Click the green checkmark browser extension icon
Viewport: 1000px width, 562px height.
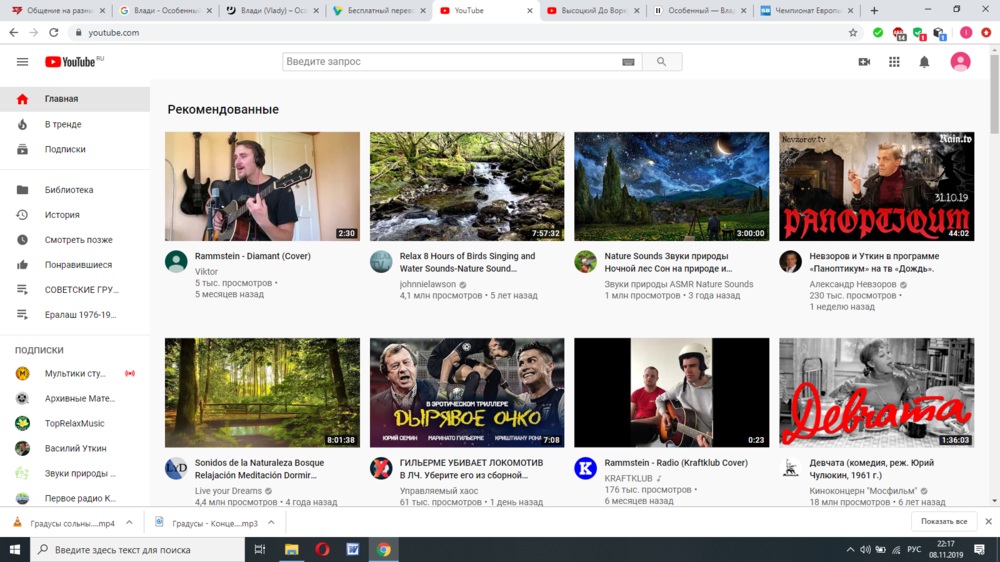tap(878, 33)
